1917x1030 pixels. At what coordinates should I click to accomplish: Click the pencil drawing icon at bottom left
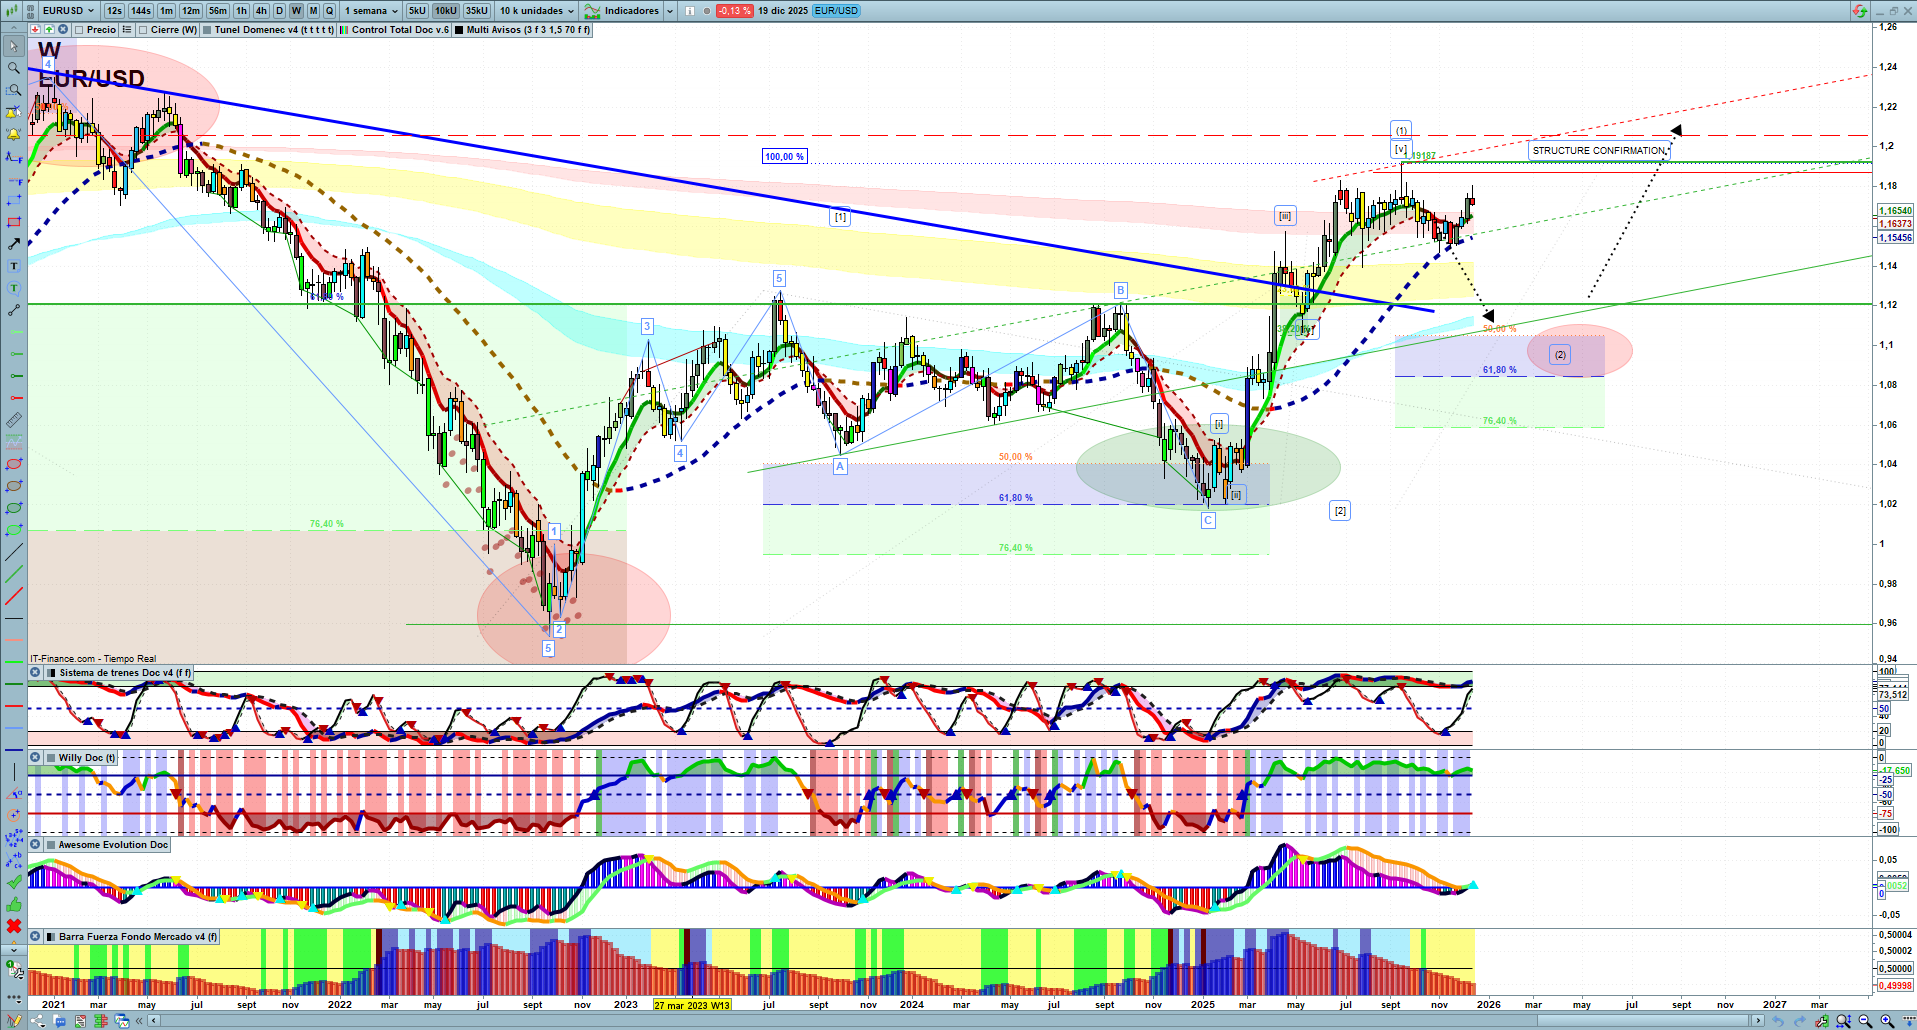point(14,1021)
